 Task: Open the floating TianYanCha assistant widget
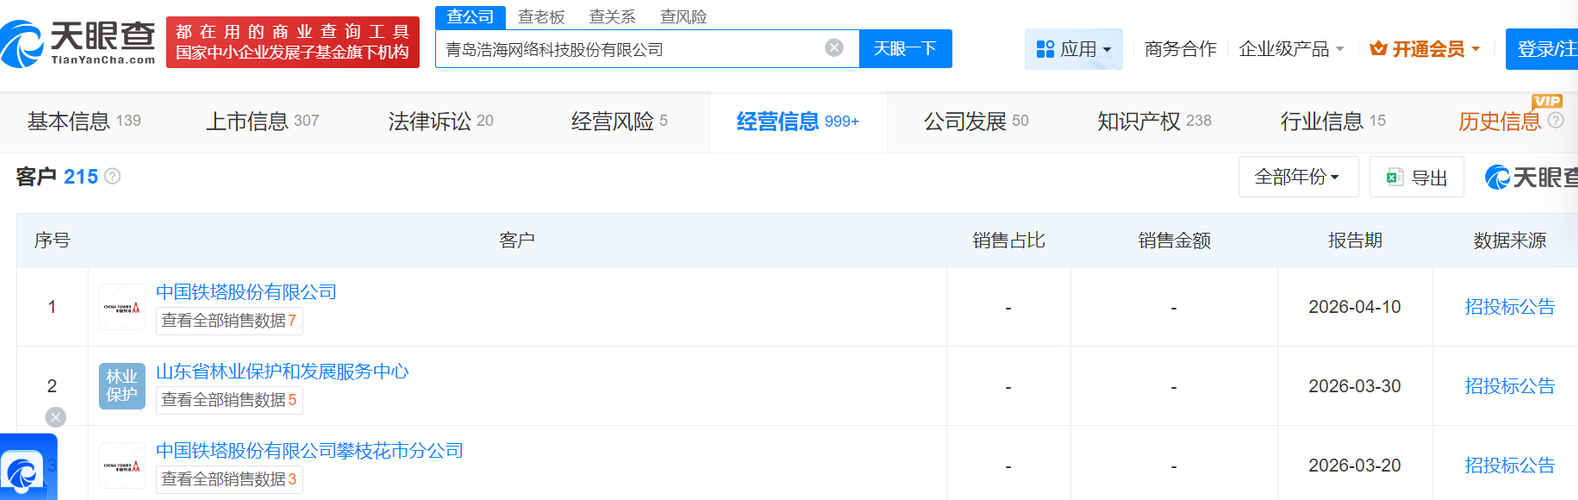[27, 468]
